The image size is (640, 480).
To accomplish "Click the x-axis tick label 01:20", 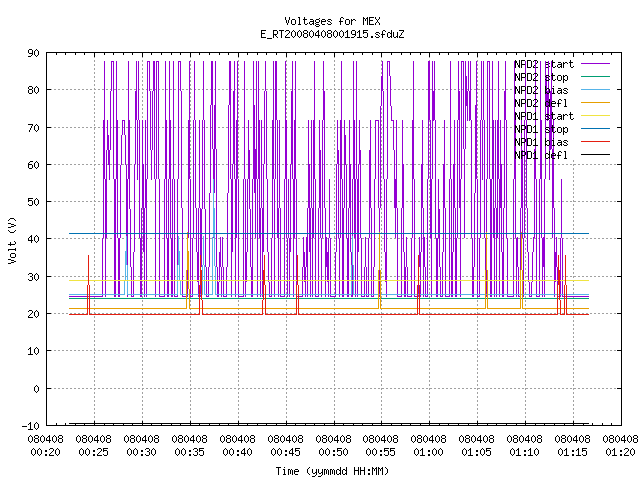I will (620, 452).
